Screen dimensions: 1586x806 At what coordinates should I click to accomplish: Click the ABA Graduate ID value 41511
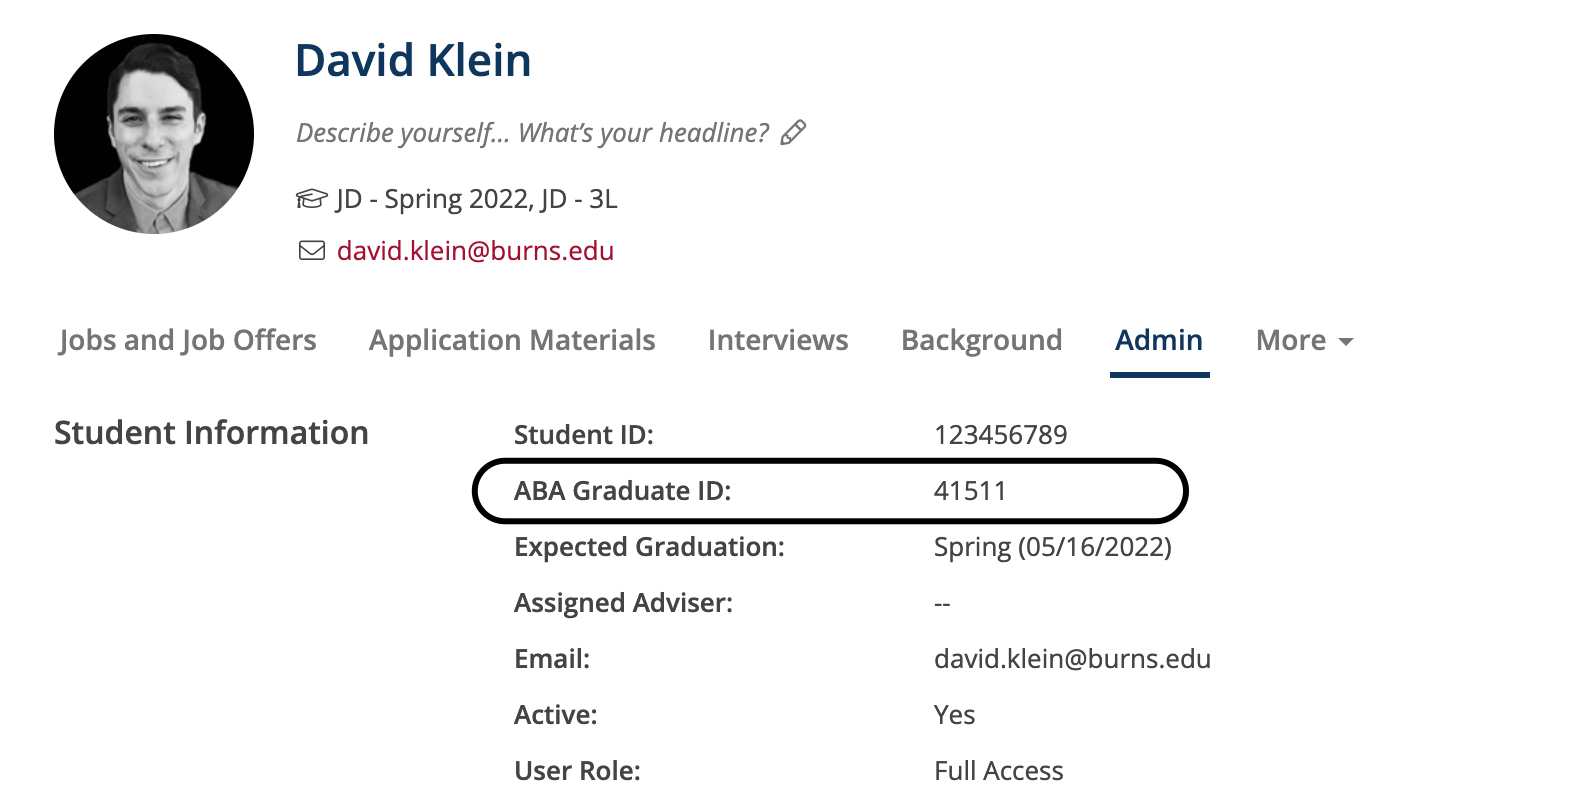(970, 491)
